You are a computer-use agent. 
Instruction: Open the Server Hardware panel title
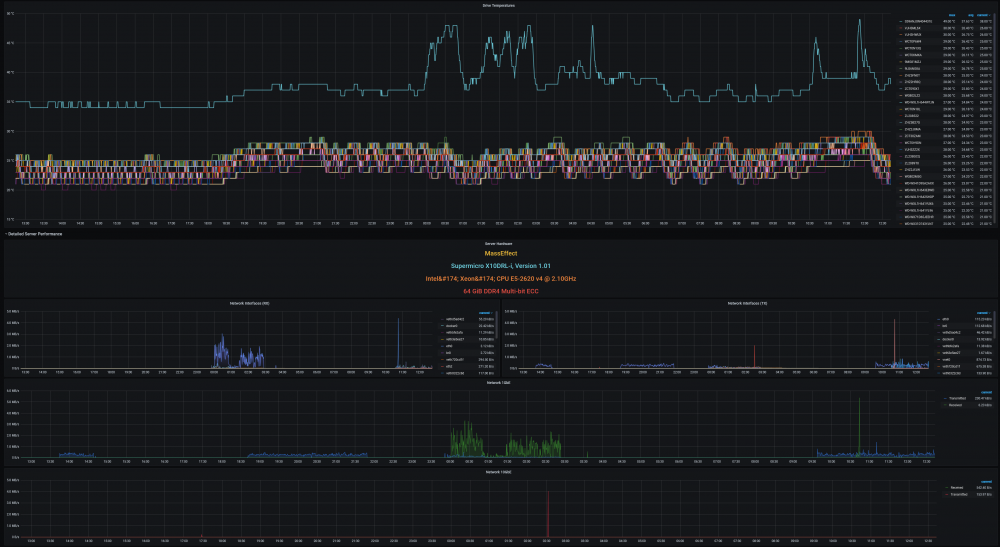(x=499, y=244)
